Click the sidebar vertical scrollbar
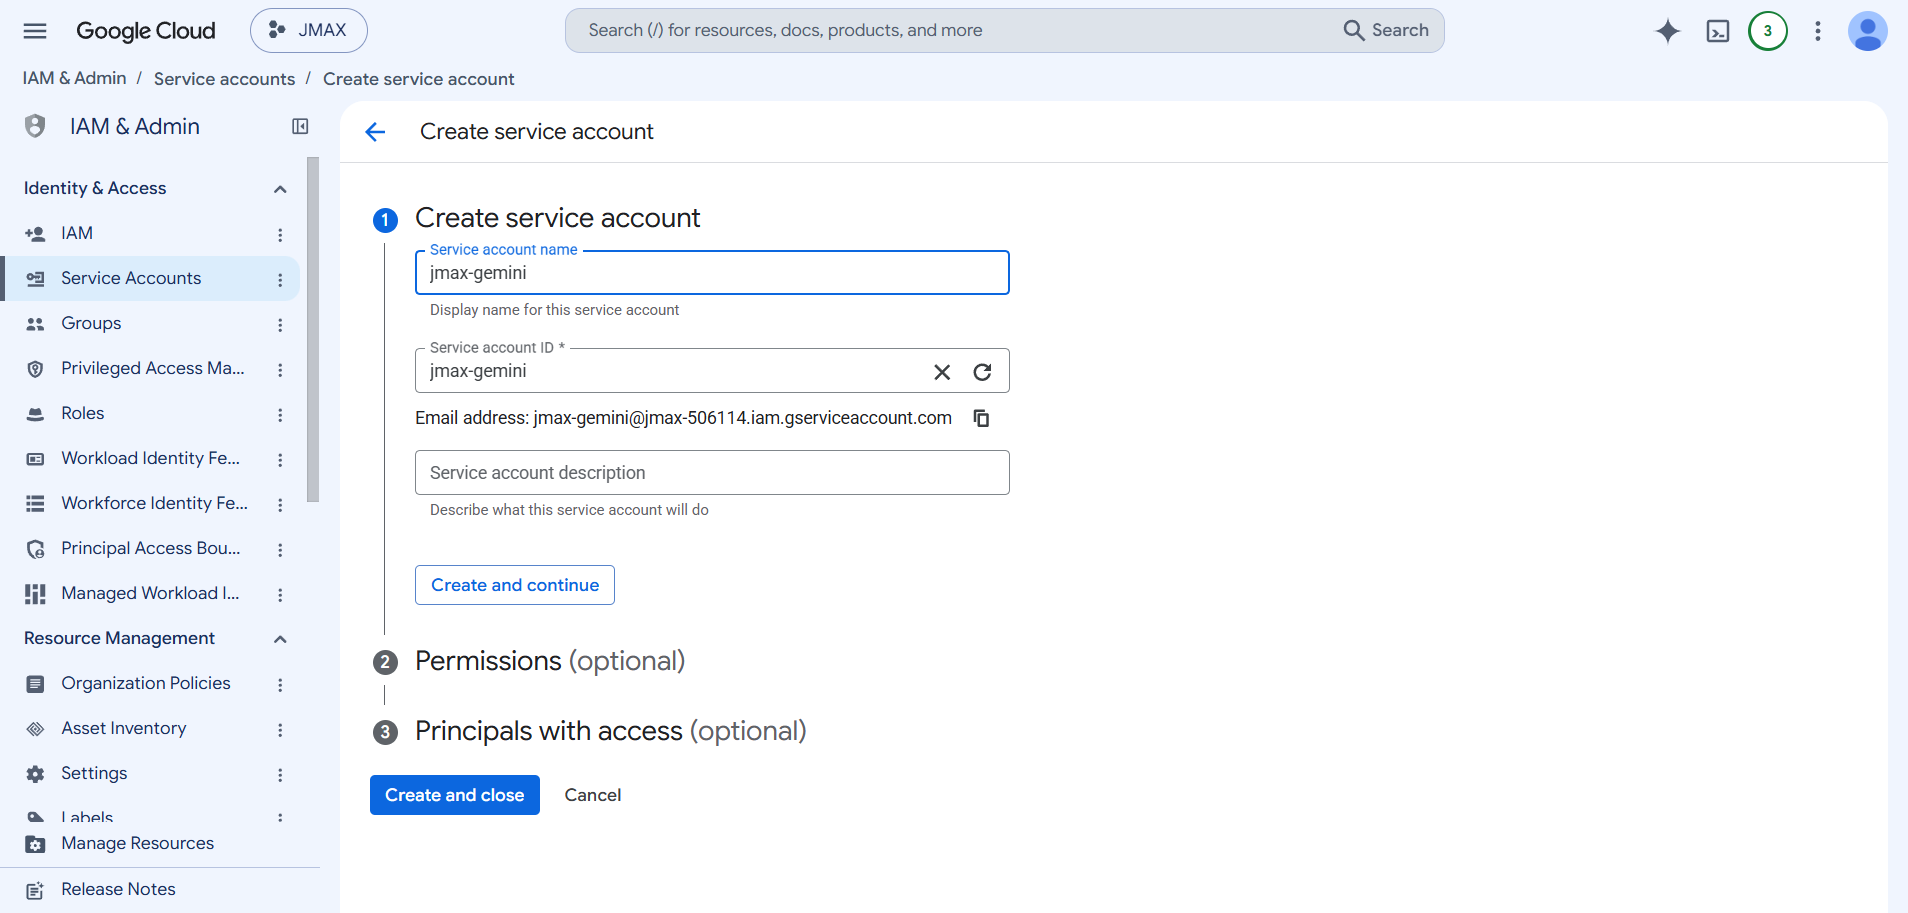 click(x=313, y=330)
